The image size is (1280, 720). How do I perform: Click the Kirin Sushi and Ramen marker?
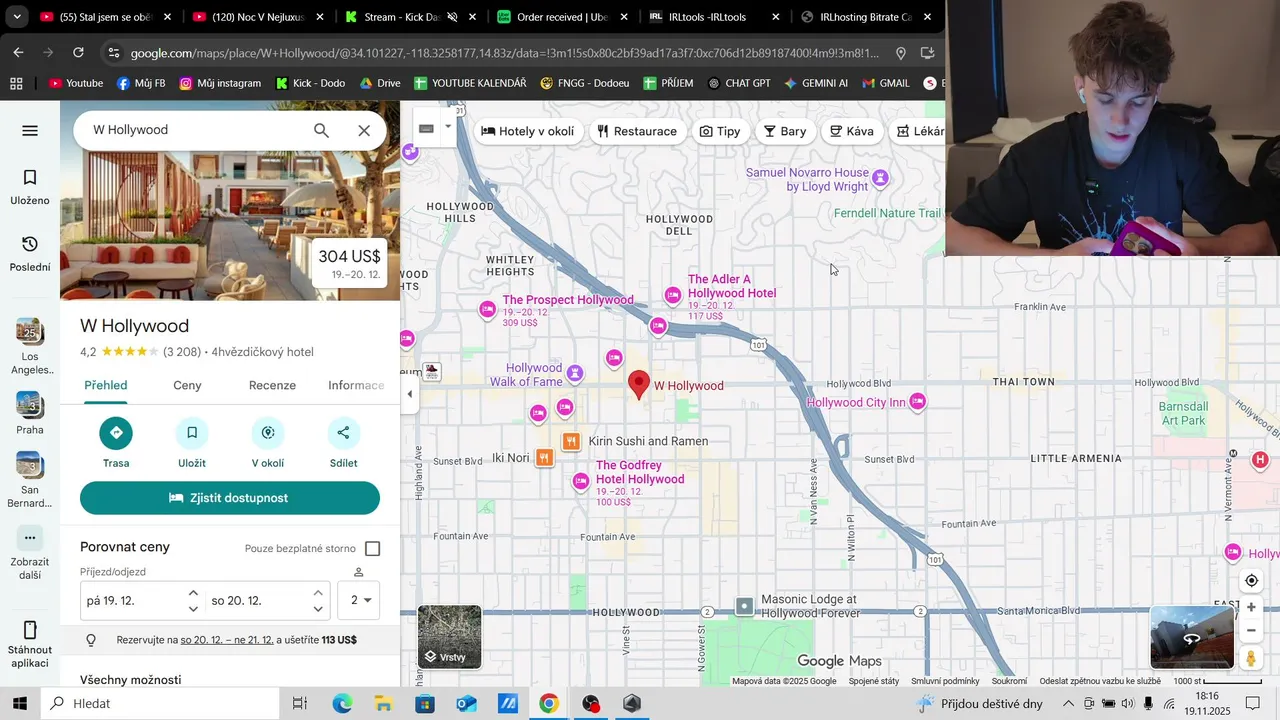pos(571,441)
